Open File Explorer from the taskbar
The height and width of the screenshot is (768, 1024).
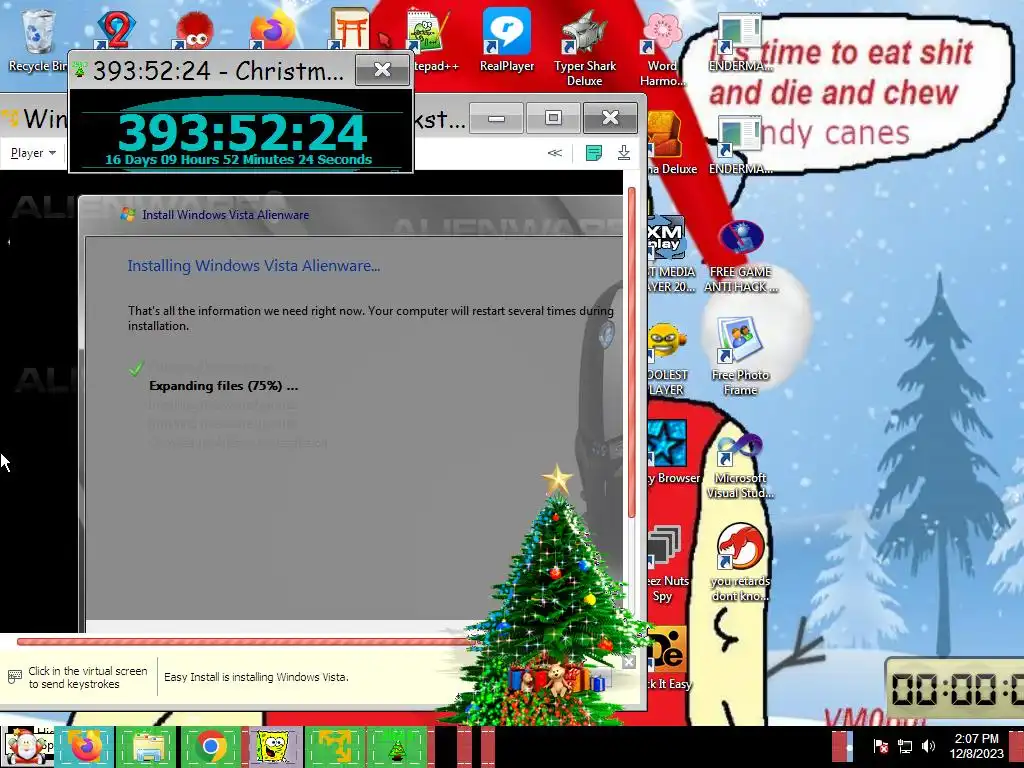click(147, 747)
